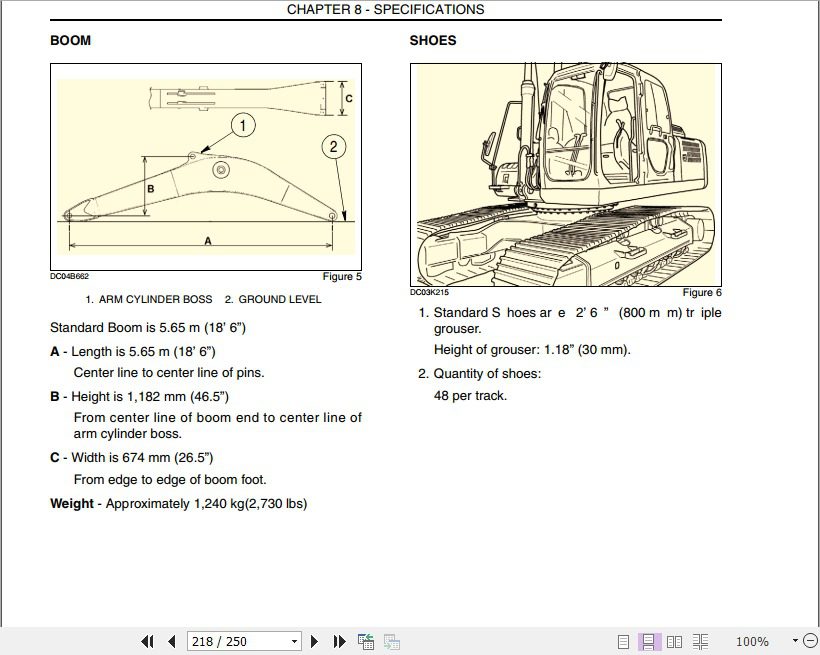Viewport: 820px width, 655px height.
Task: Click the excavator shoes illustration Figure 6
Action: coord(566,175)
